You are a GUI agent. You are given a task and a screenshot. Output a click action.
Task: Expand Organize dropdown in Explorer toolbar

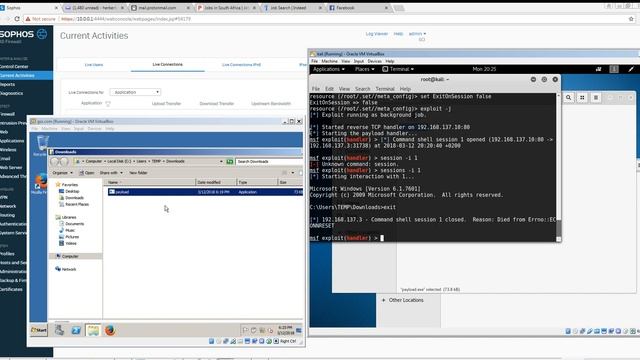tap(62, 173)
